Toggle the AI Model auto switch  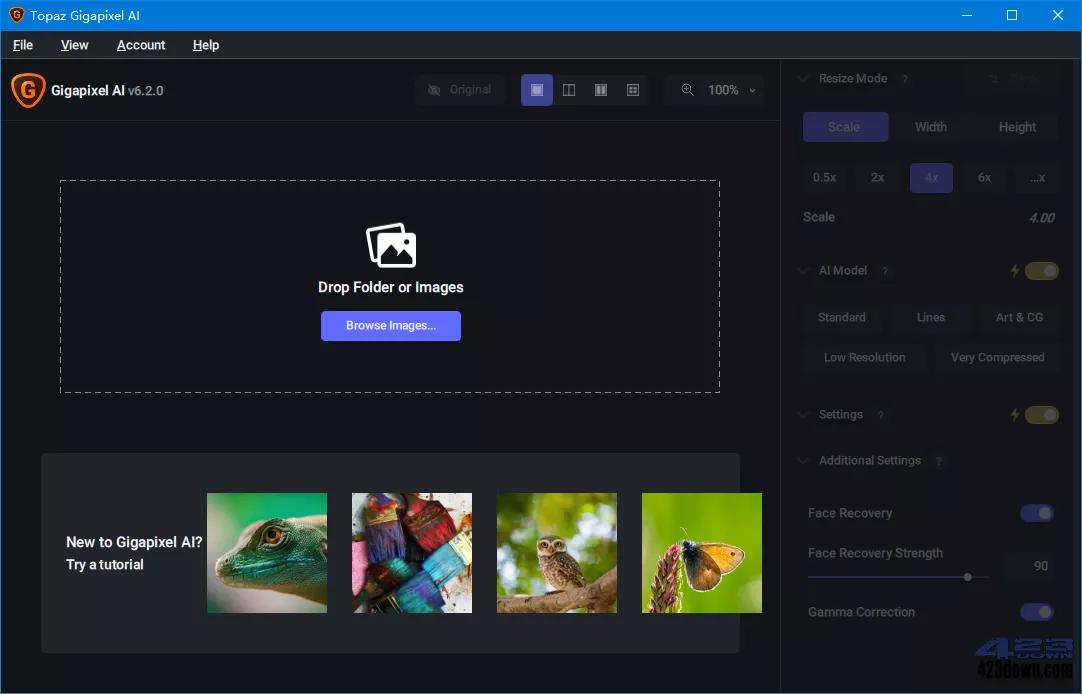click(x=1041, y=271)
